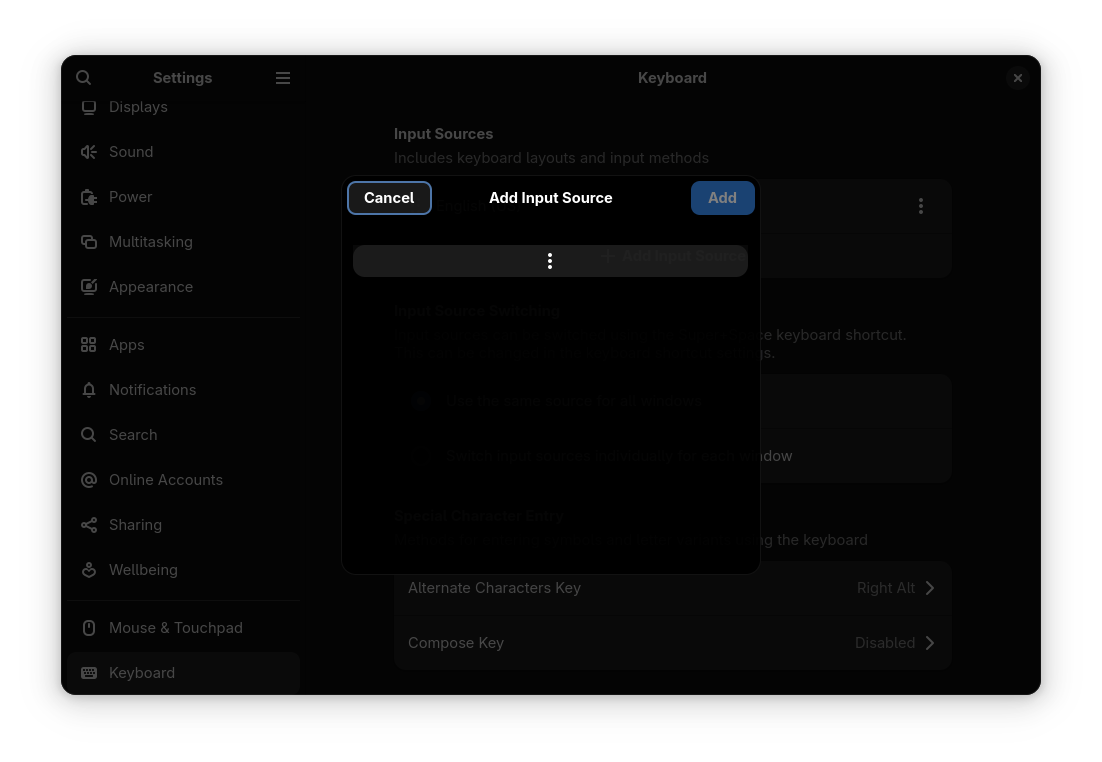Click the 'Keyboard' header title
Screen dimensions: 1102x762
click(x=673, y=77)
